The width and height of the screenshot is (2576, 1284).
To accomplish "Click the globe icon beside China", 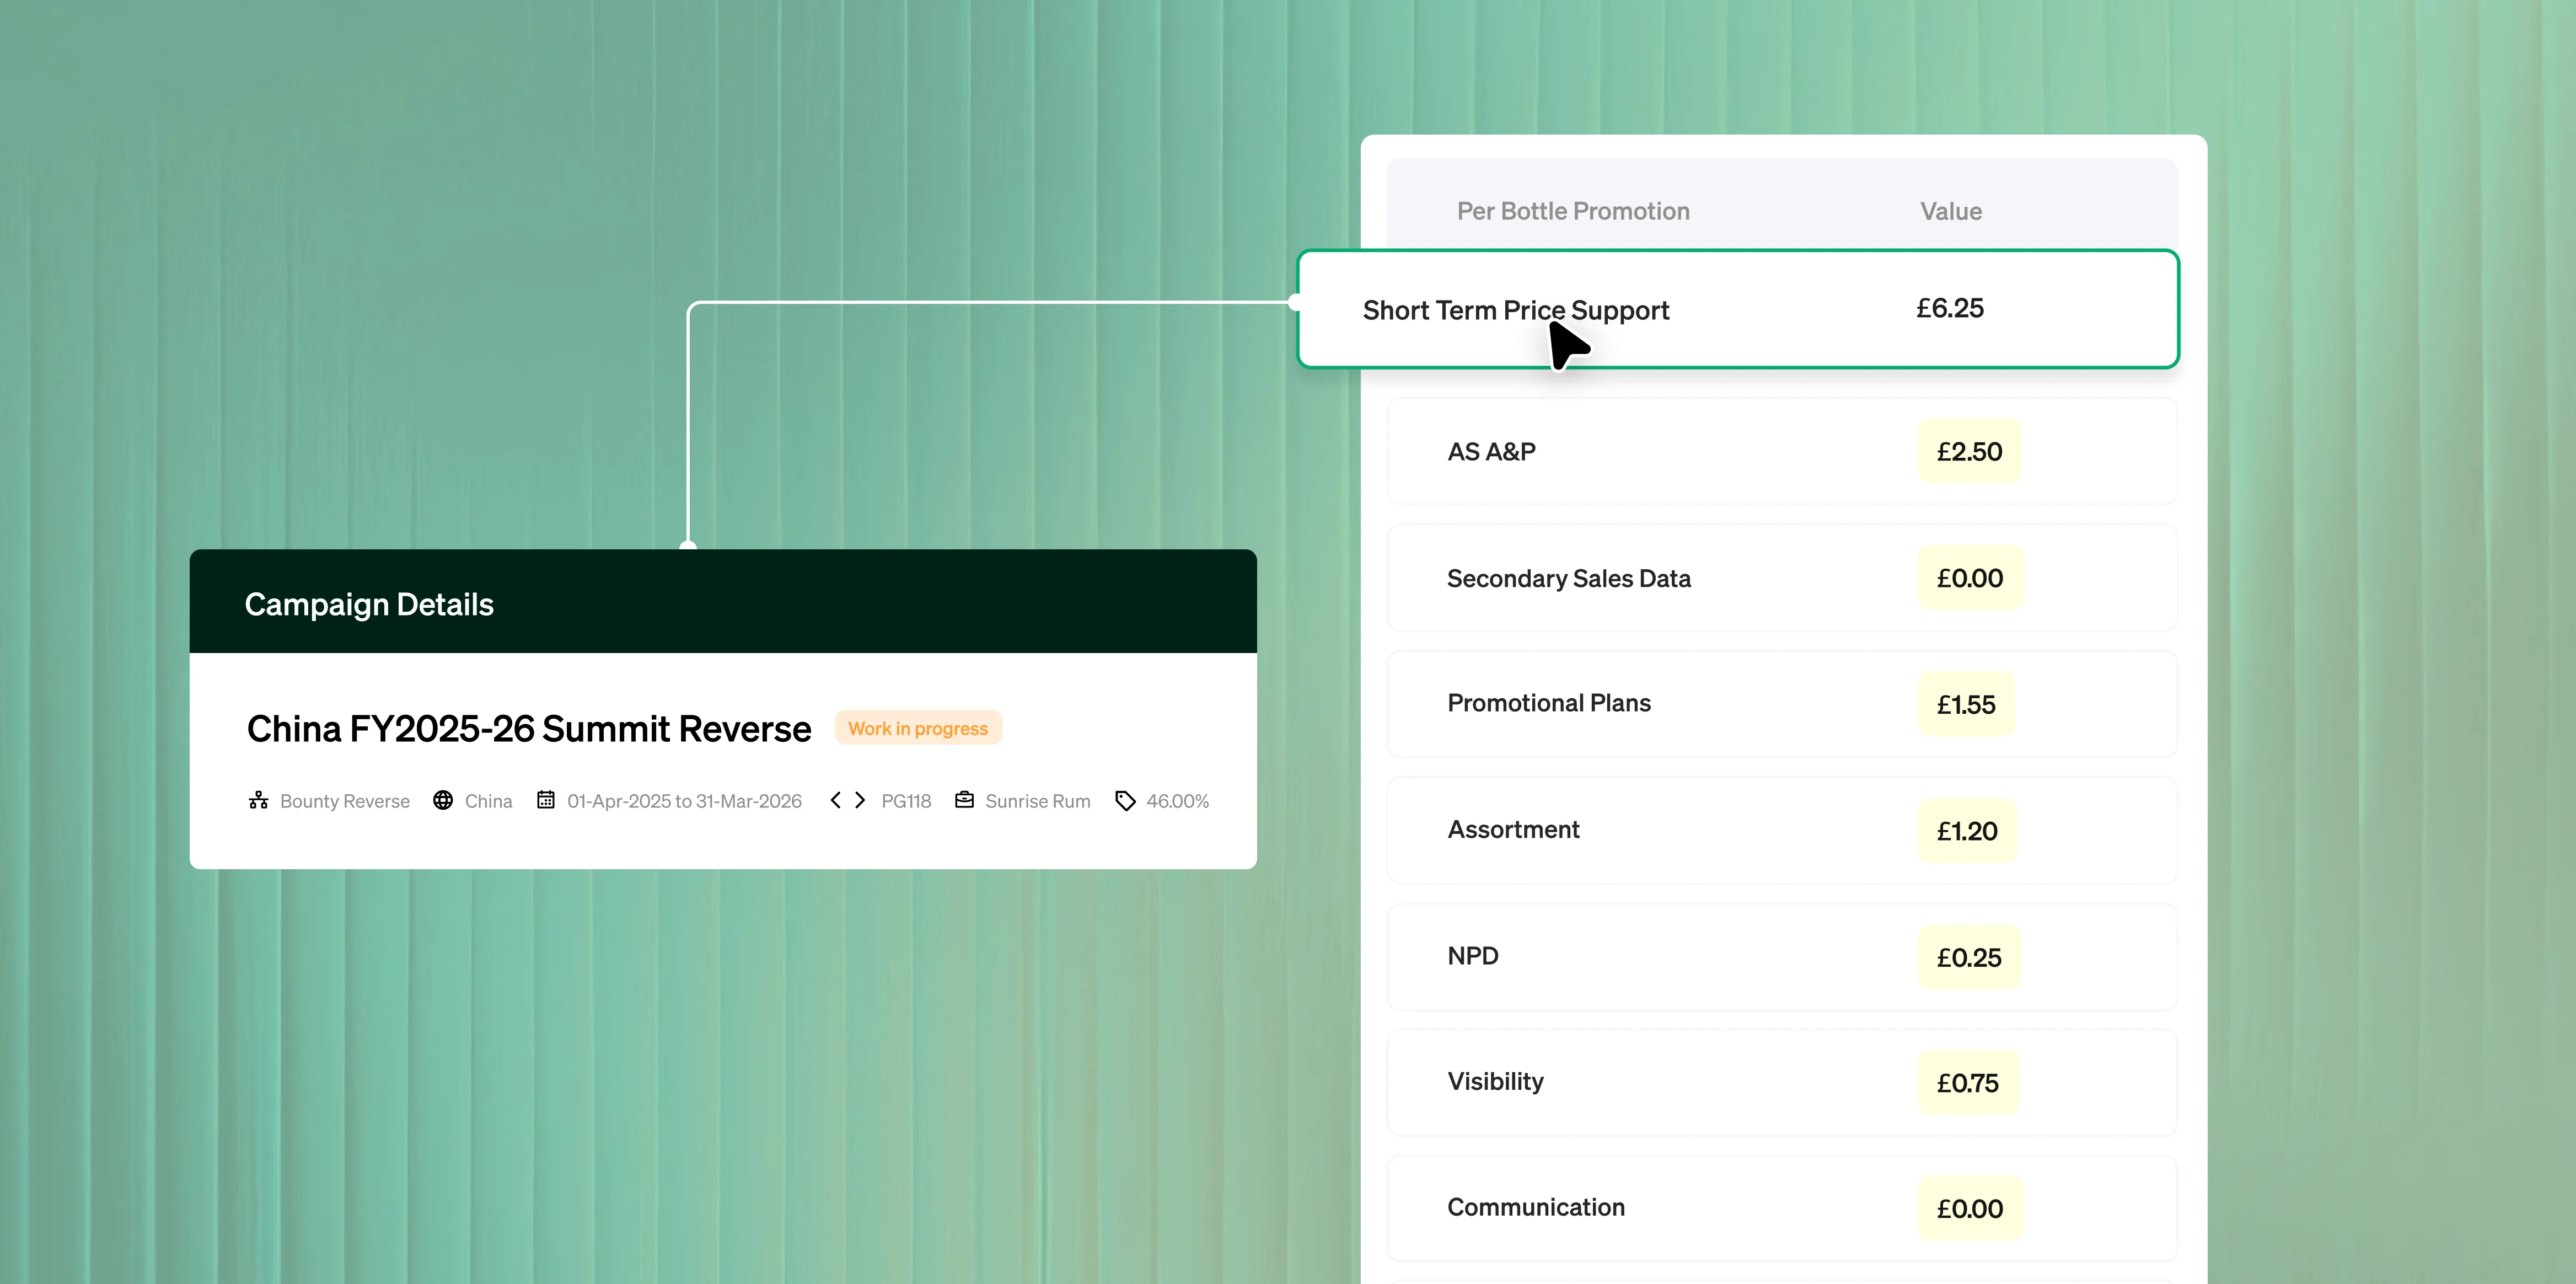I will 443,801.
